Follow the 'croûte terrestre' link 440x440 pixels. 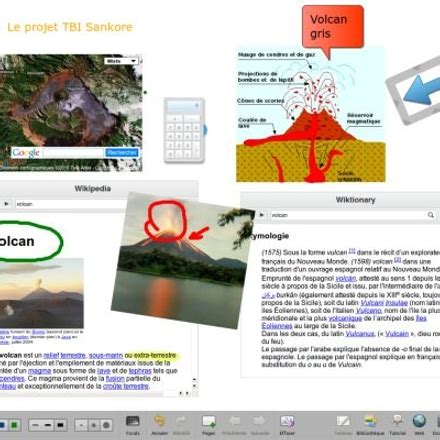tap(126, 386)
